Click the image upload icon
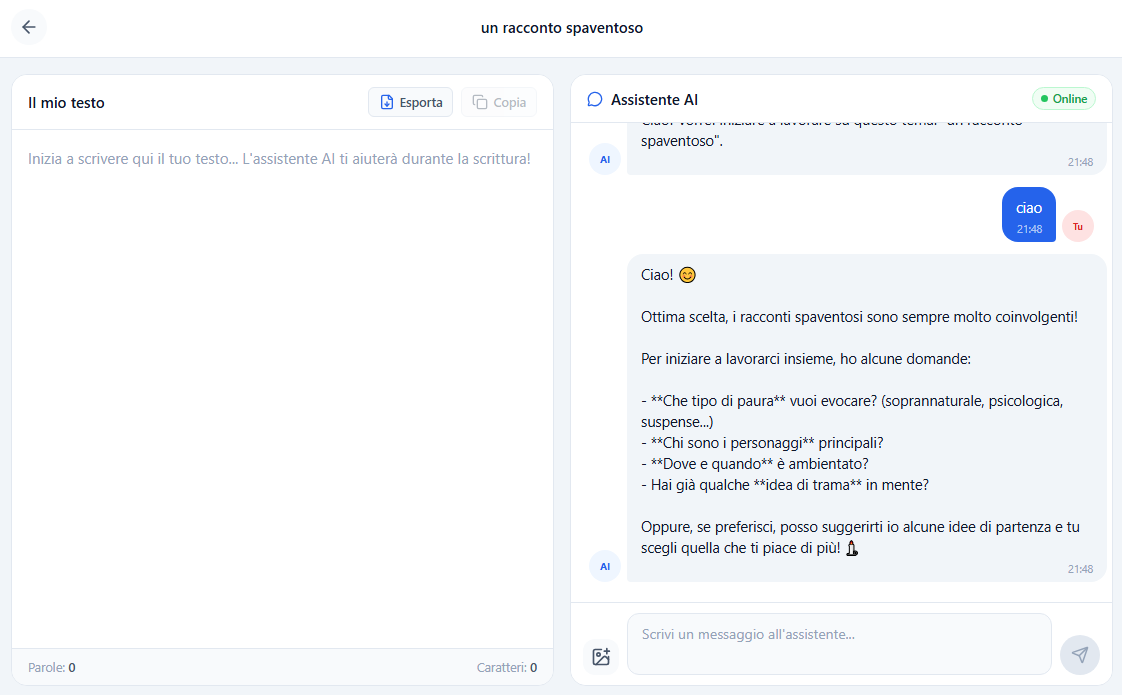 tap(601, 656)
